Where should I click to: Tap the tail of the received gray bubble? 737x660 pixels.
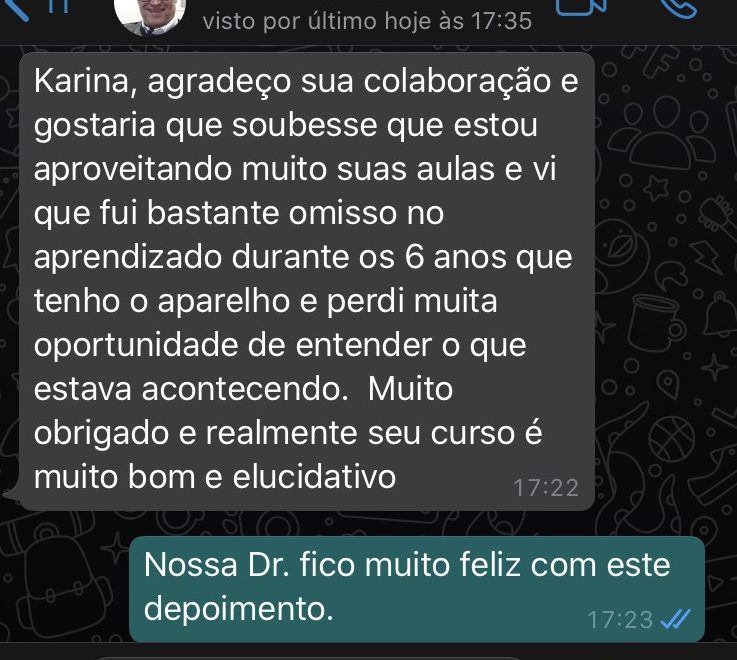coord(11,494)
